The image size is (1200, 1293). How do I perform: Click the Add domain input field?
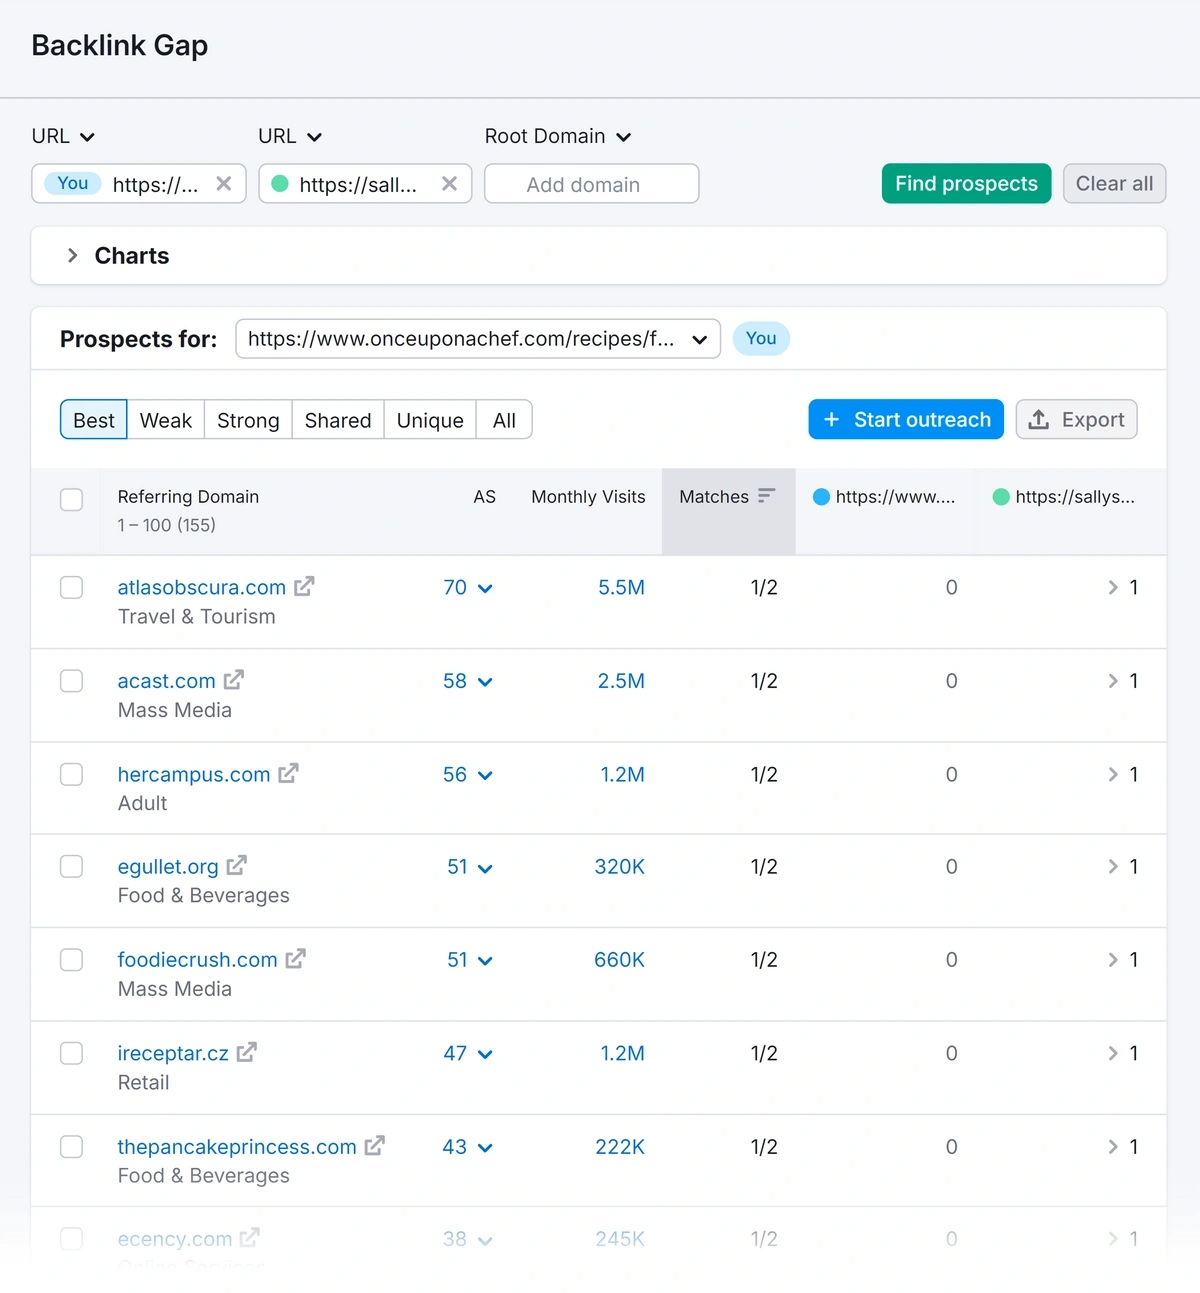[x=591, y=184]
